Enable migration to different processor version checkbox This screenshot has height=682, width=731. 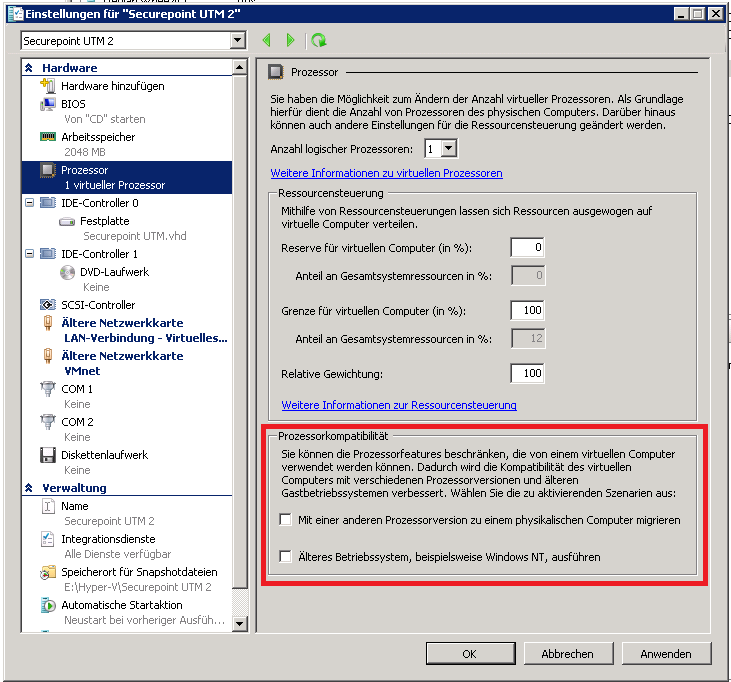[x=286, y=520]
